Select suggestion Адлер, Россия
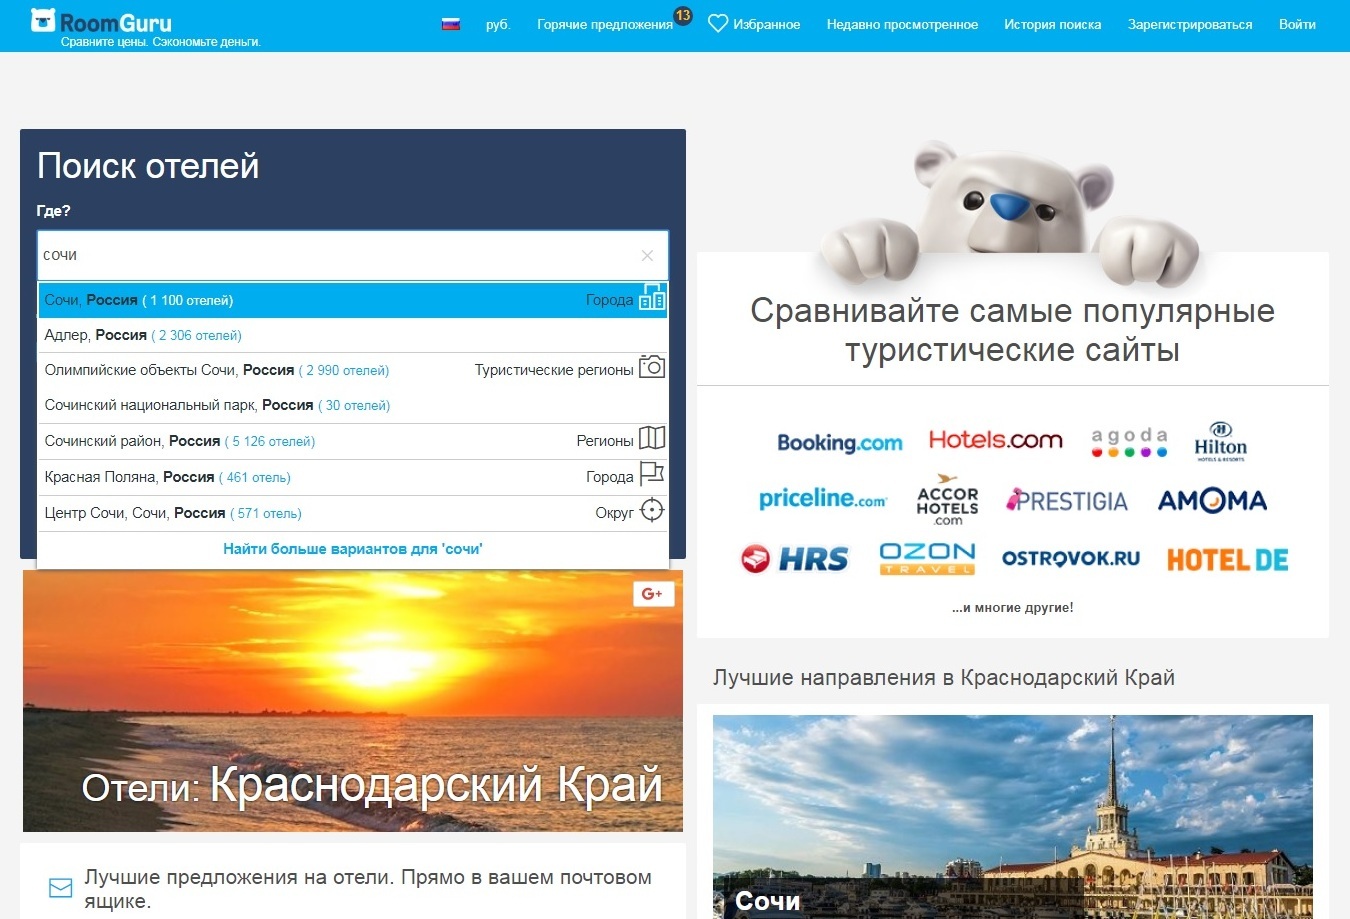 pos(353,335)
